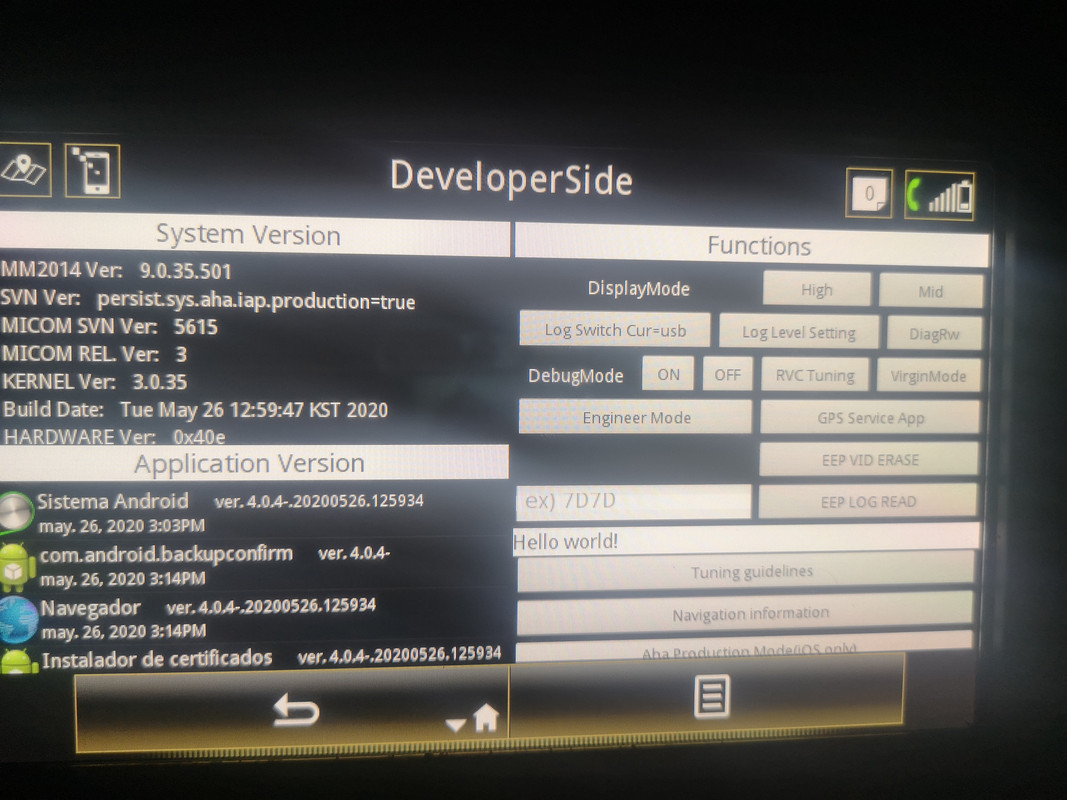
Task: Select HARDWARE Ver 0x40e line
Action: click(x=114, y=436)
